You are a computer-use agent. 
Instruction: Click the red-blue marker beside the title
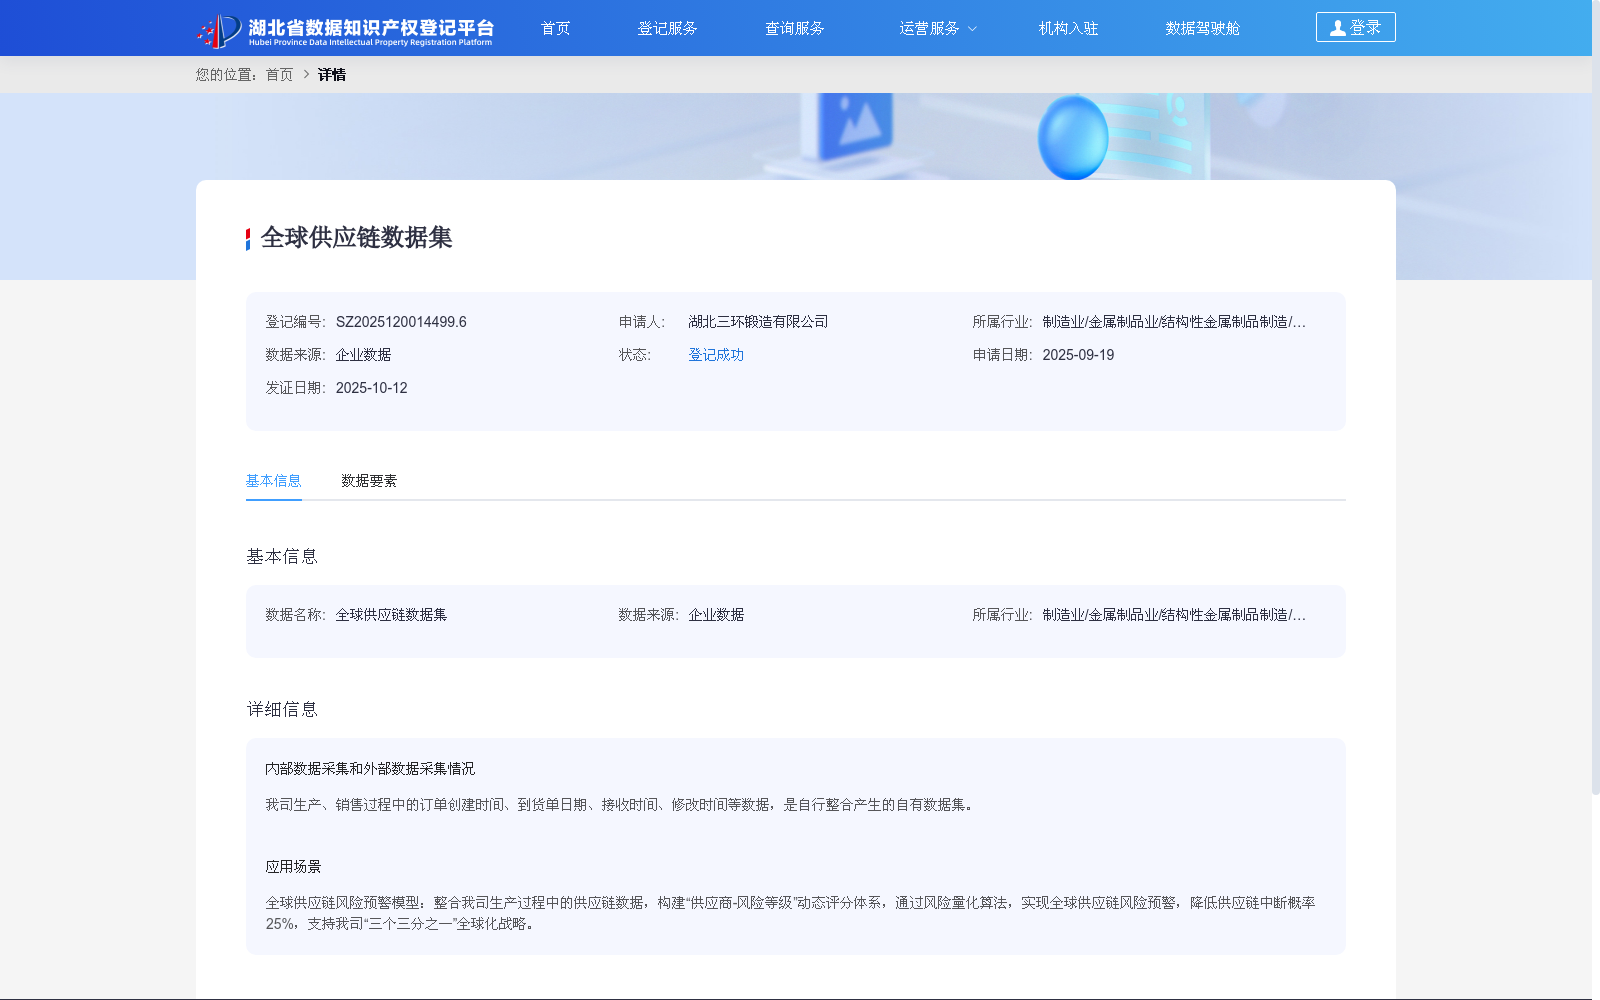click(x=248, y=239)
